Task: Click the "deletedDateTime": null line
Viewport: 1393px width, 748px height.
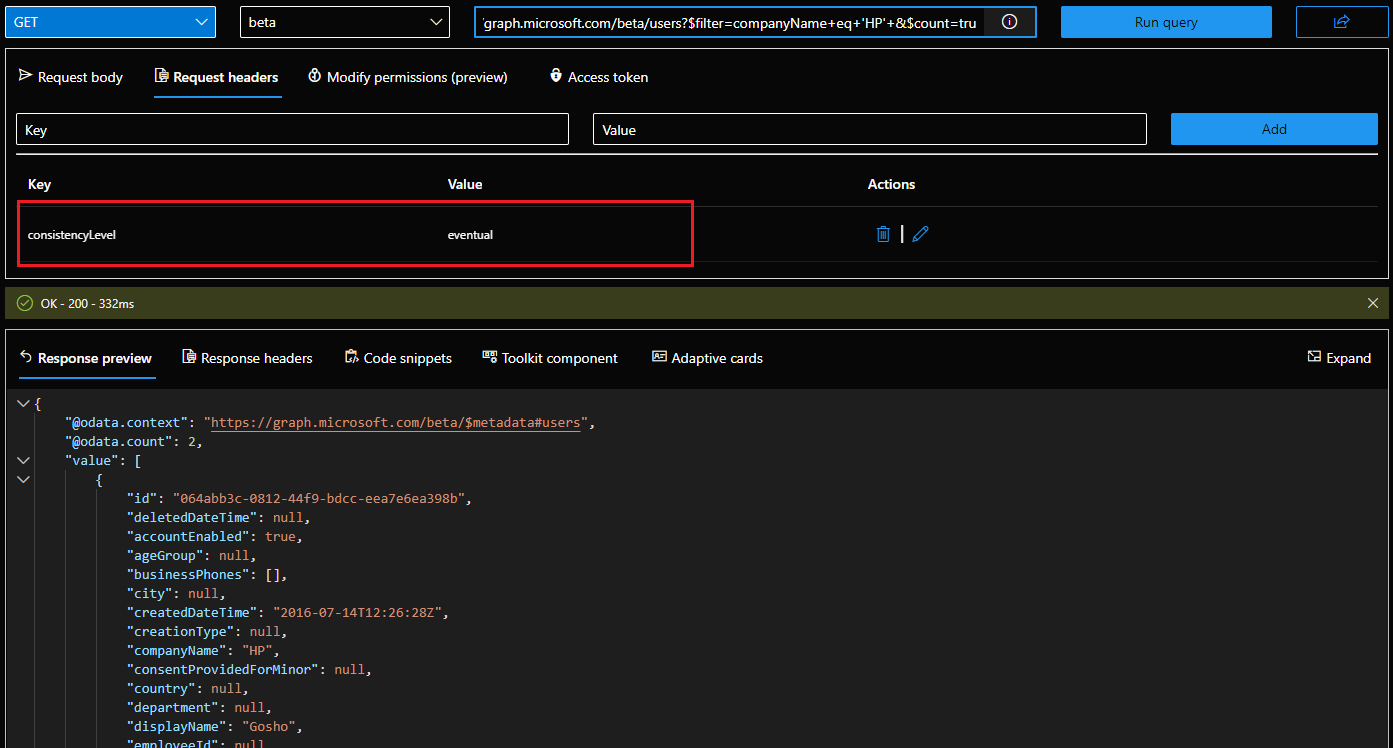Action: pyautogui.click(x=218, y=517)
